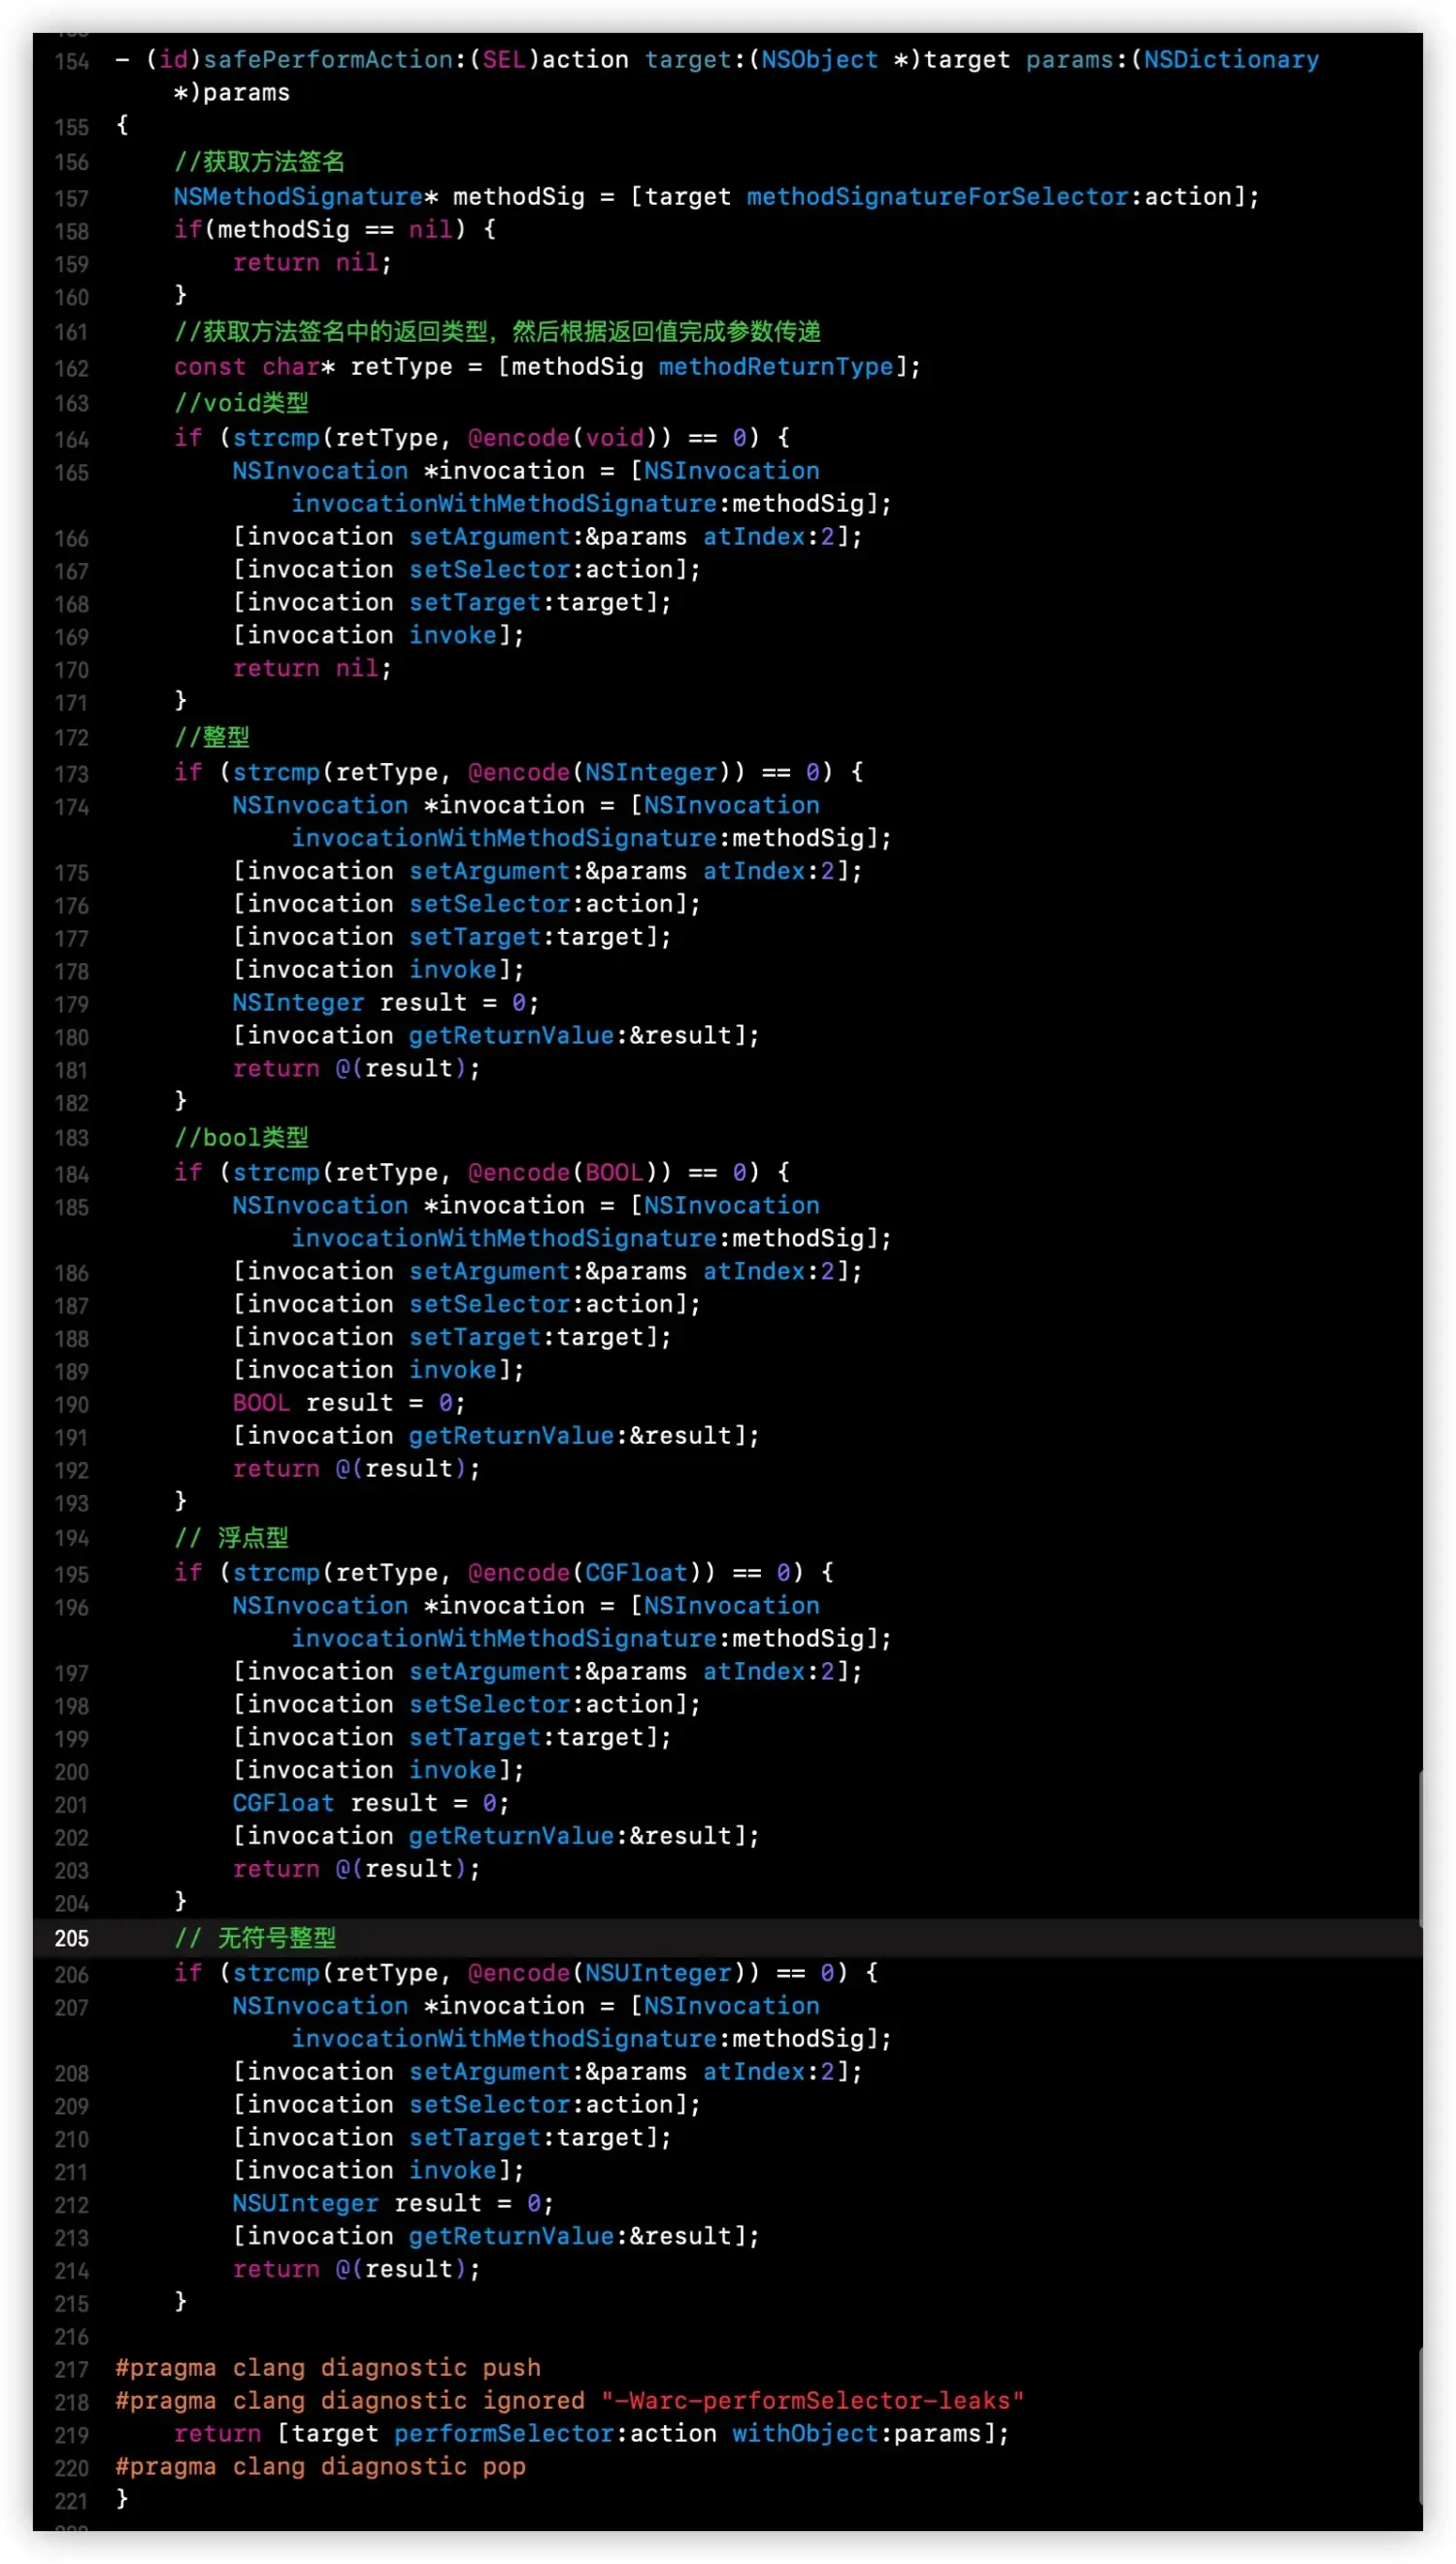Click the // 无符号整型 comment
This screenshot has width=1456, height=2564.
click(255, 1938)
